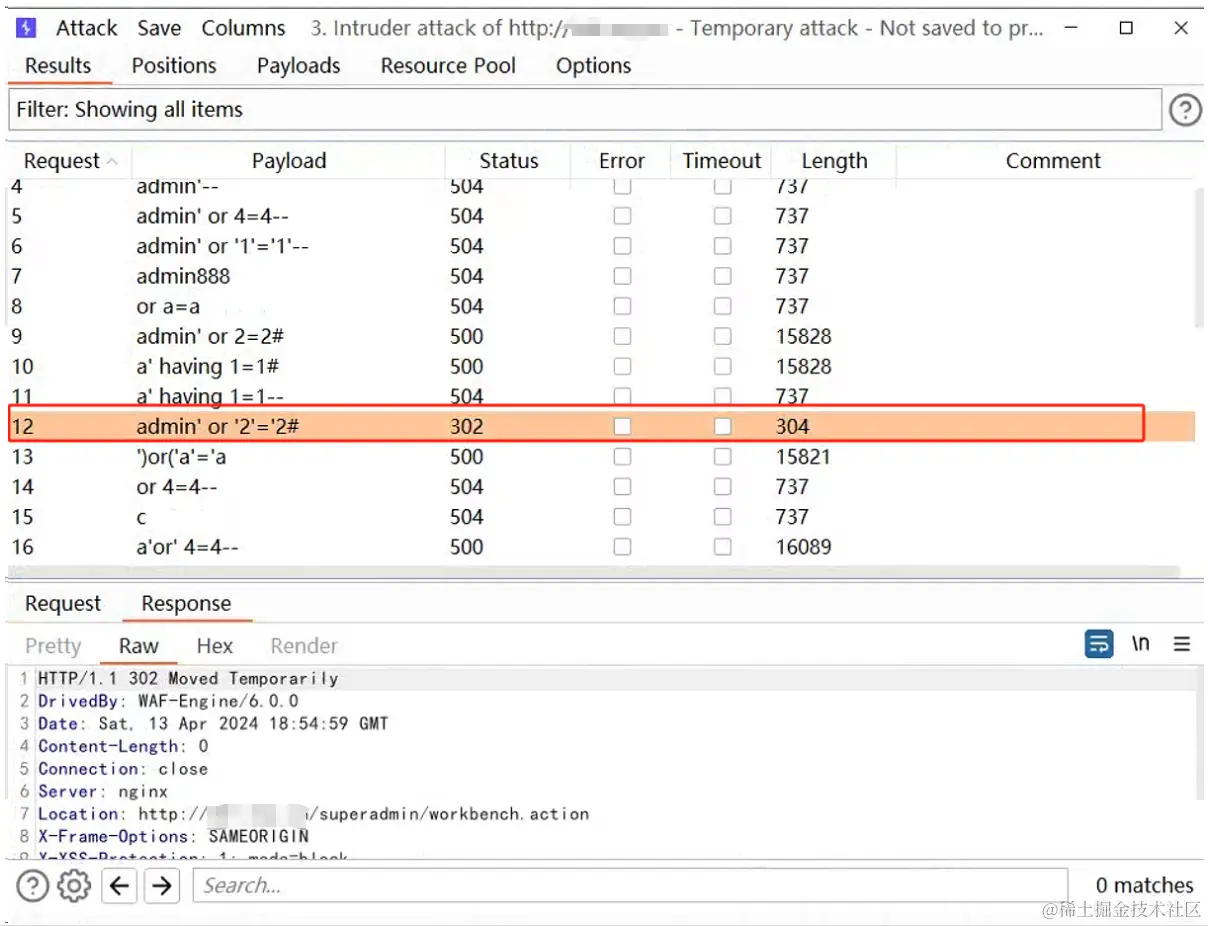Click the Burp Intruder lightning icon

click(x=27, y=28)
